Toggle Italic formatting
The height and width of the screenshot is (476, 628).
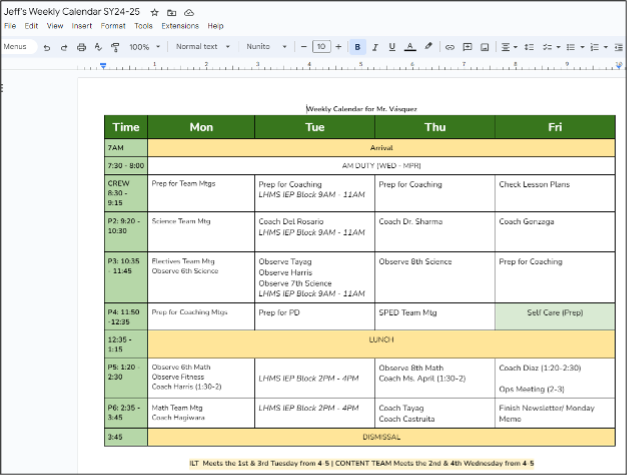[374, 47]
